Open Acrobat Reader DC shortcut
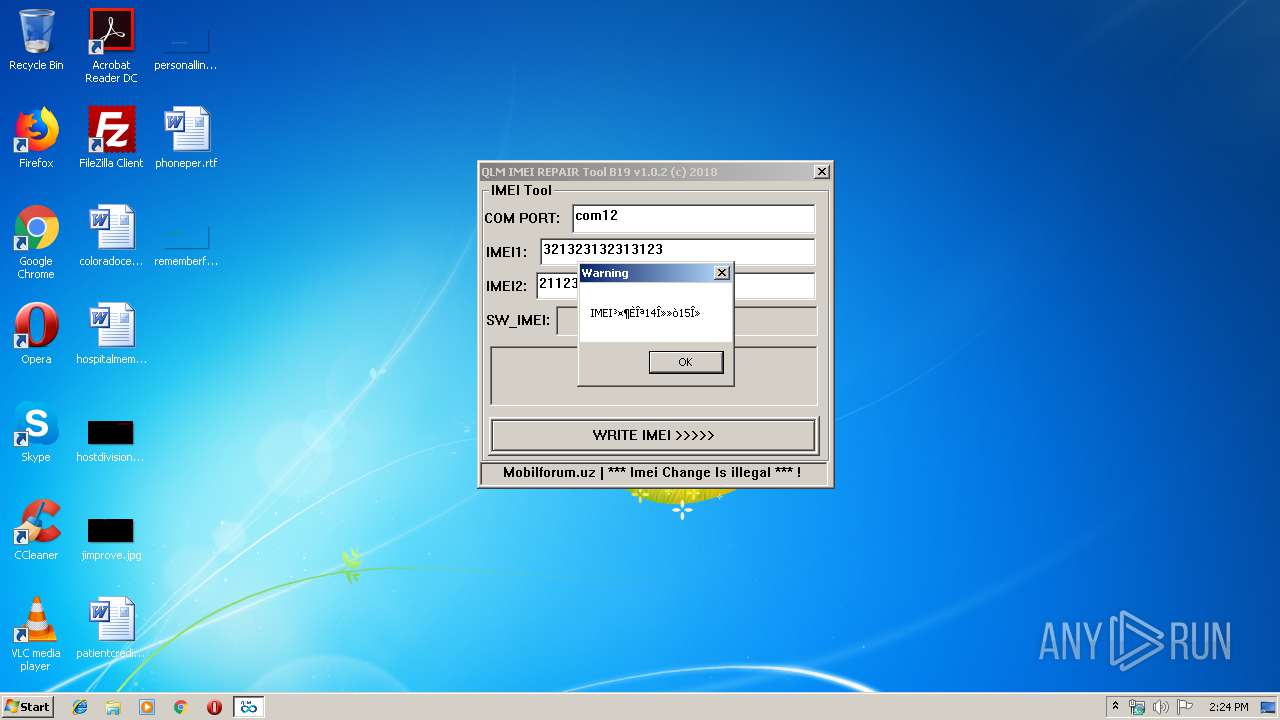The width and height of the screenshot is (1280, 720). coord(111,46)
